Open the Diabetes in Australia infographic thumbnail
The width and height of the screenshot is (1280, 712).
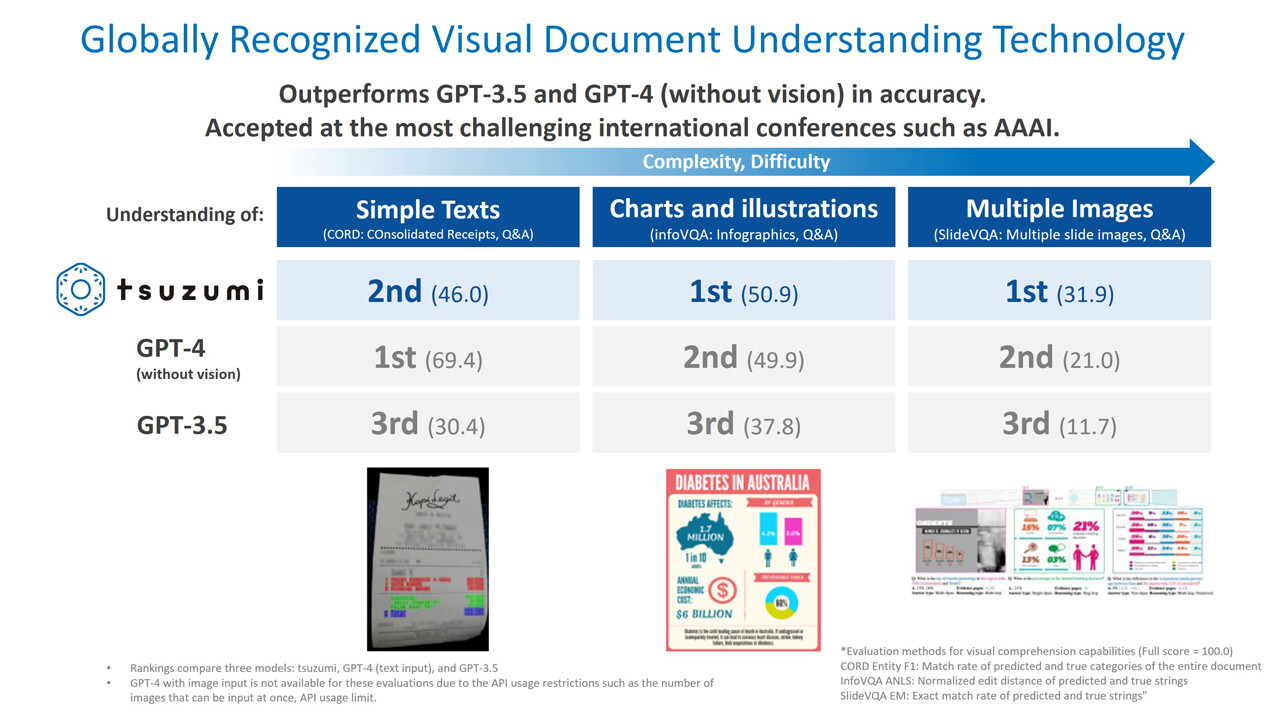tap(744, 560)
